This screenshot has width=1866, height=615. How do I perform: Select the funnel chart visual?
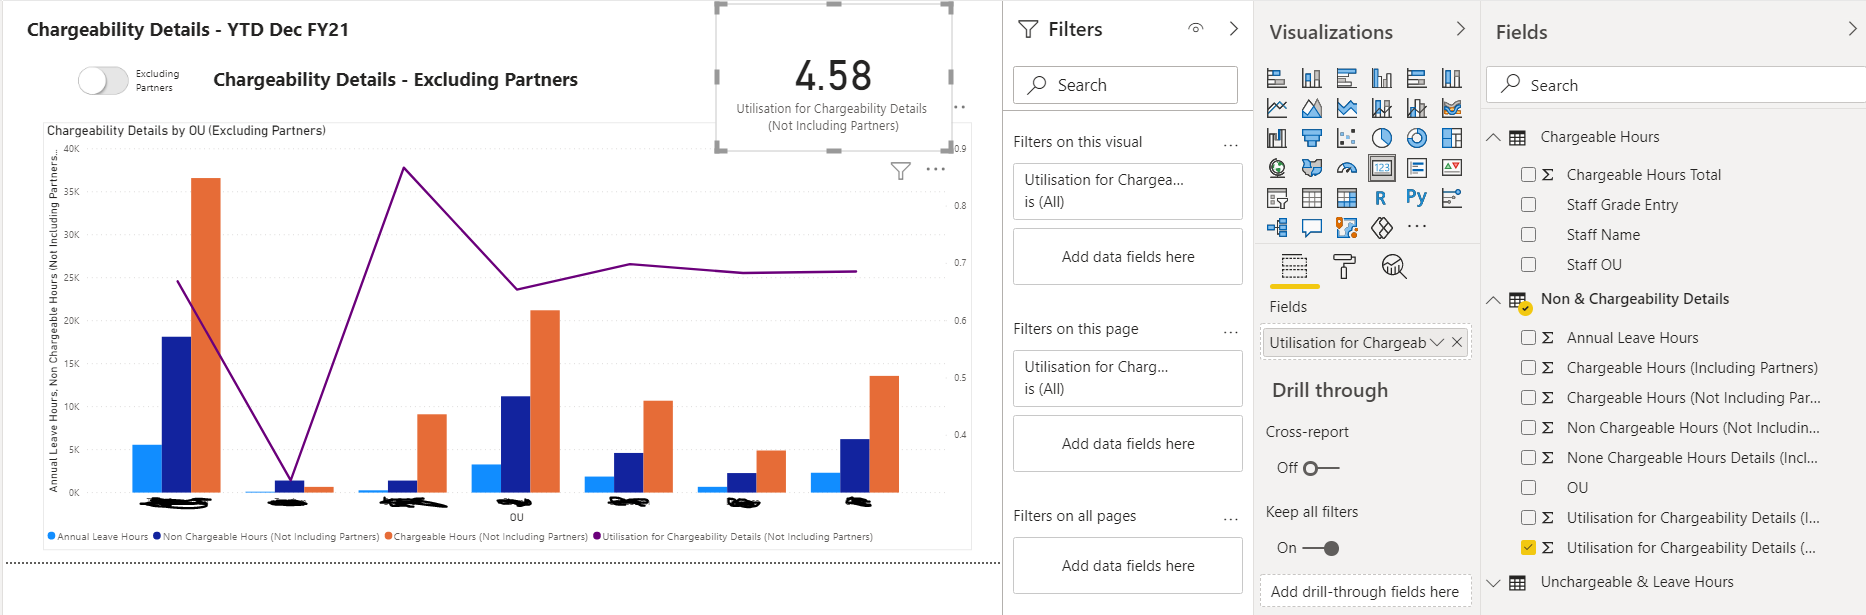click(x=1312, y=138)
